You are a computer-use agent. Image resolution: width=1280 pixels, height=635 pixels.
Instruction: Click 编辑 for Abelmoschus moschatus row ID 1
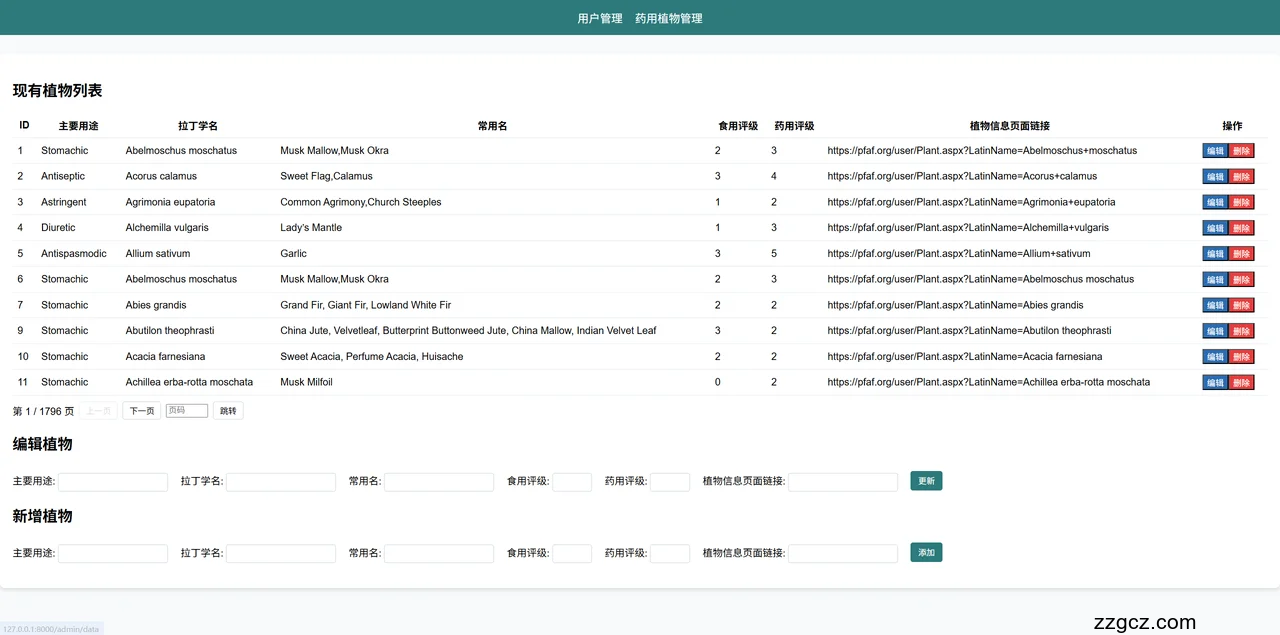click(1214, 151)
